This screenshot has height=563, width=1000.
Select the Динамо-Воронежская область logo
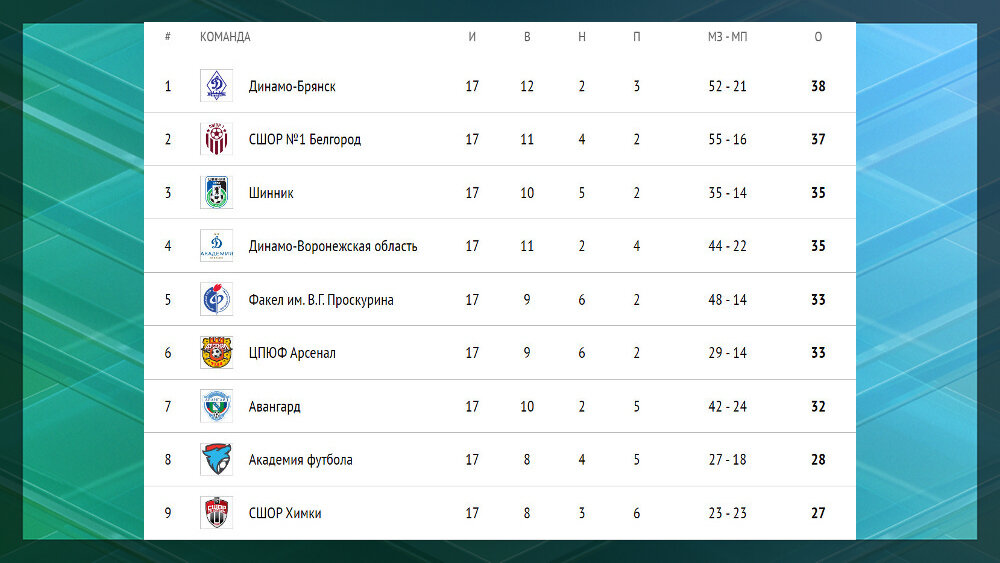(x=216, y=246)
